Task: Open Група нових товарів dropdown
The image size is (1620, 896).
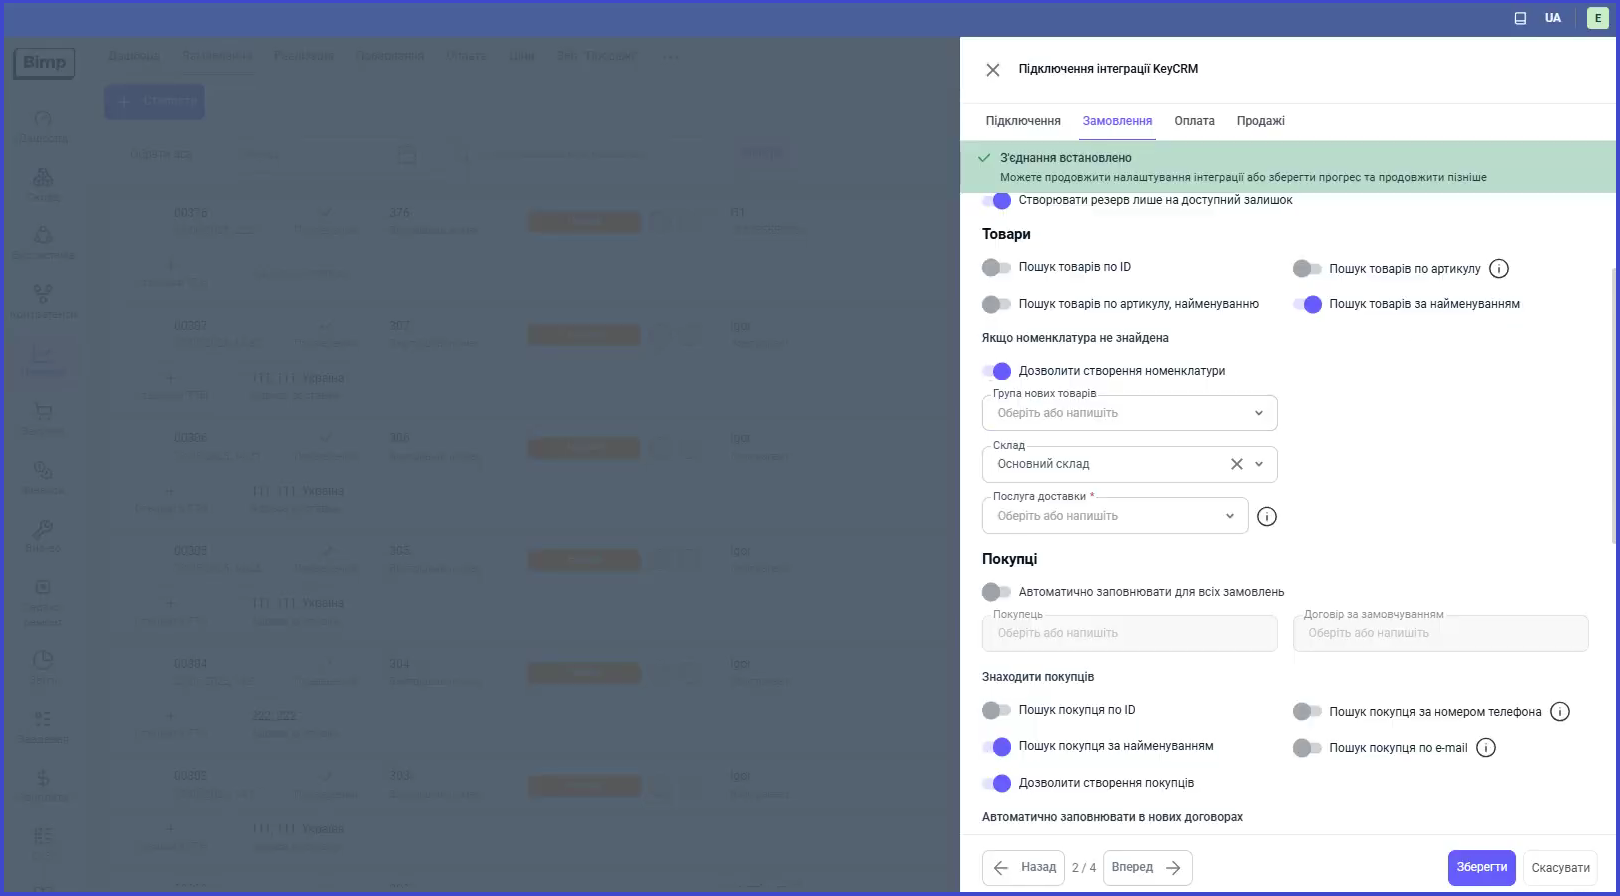Action: [1130, 413]
